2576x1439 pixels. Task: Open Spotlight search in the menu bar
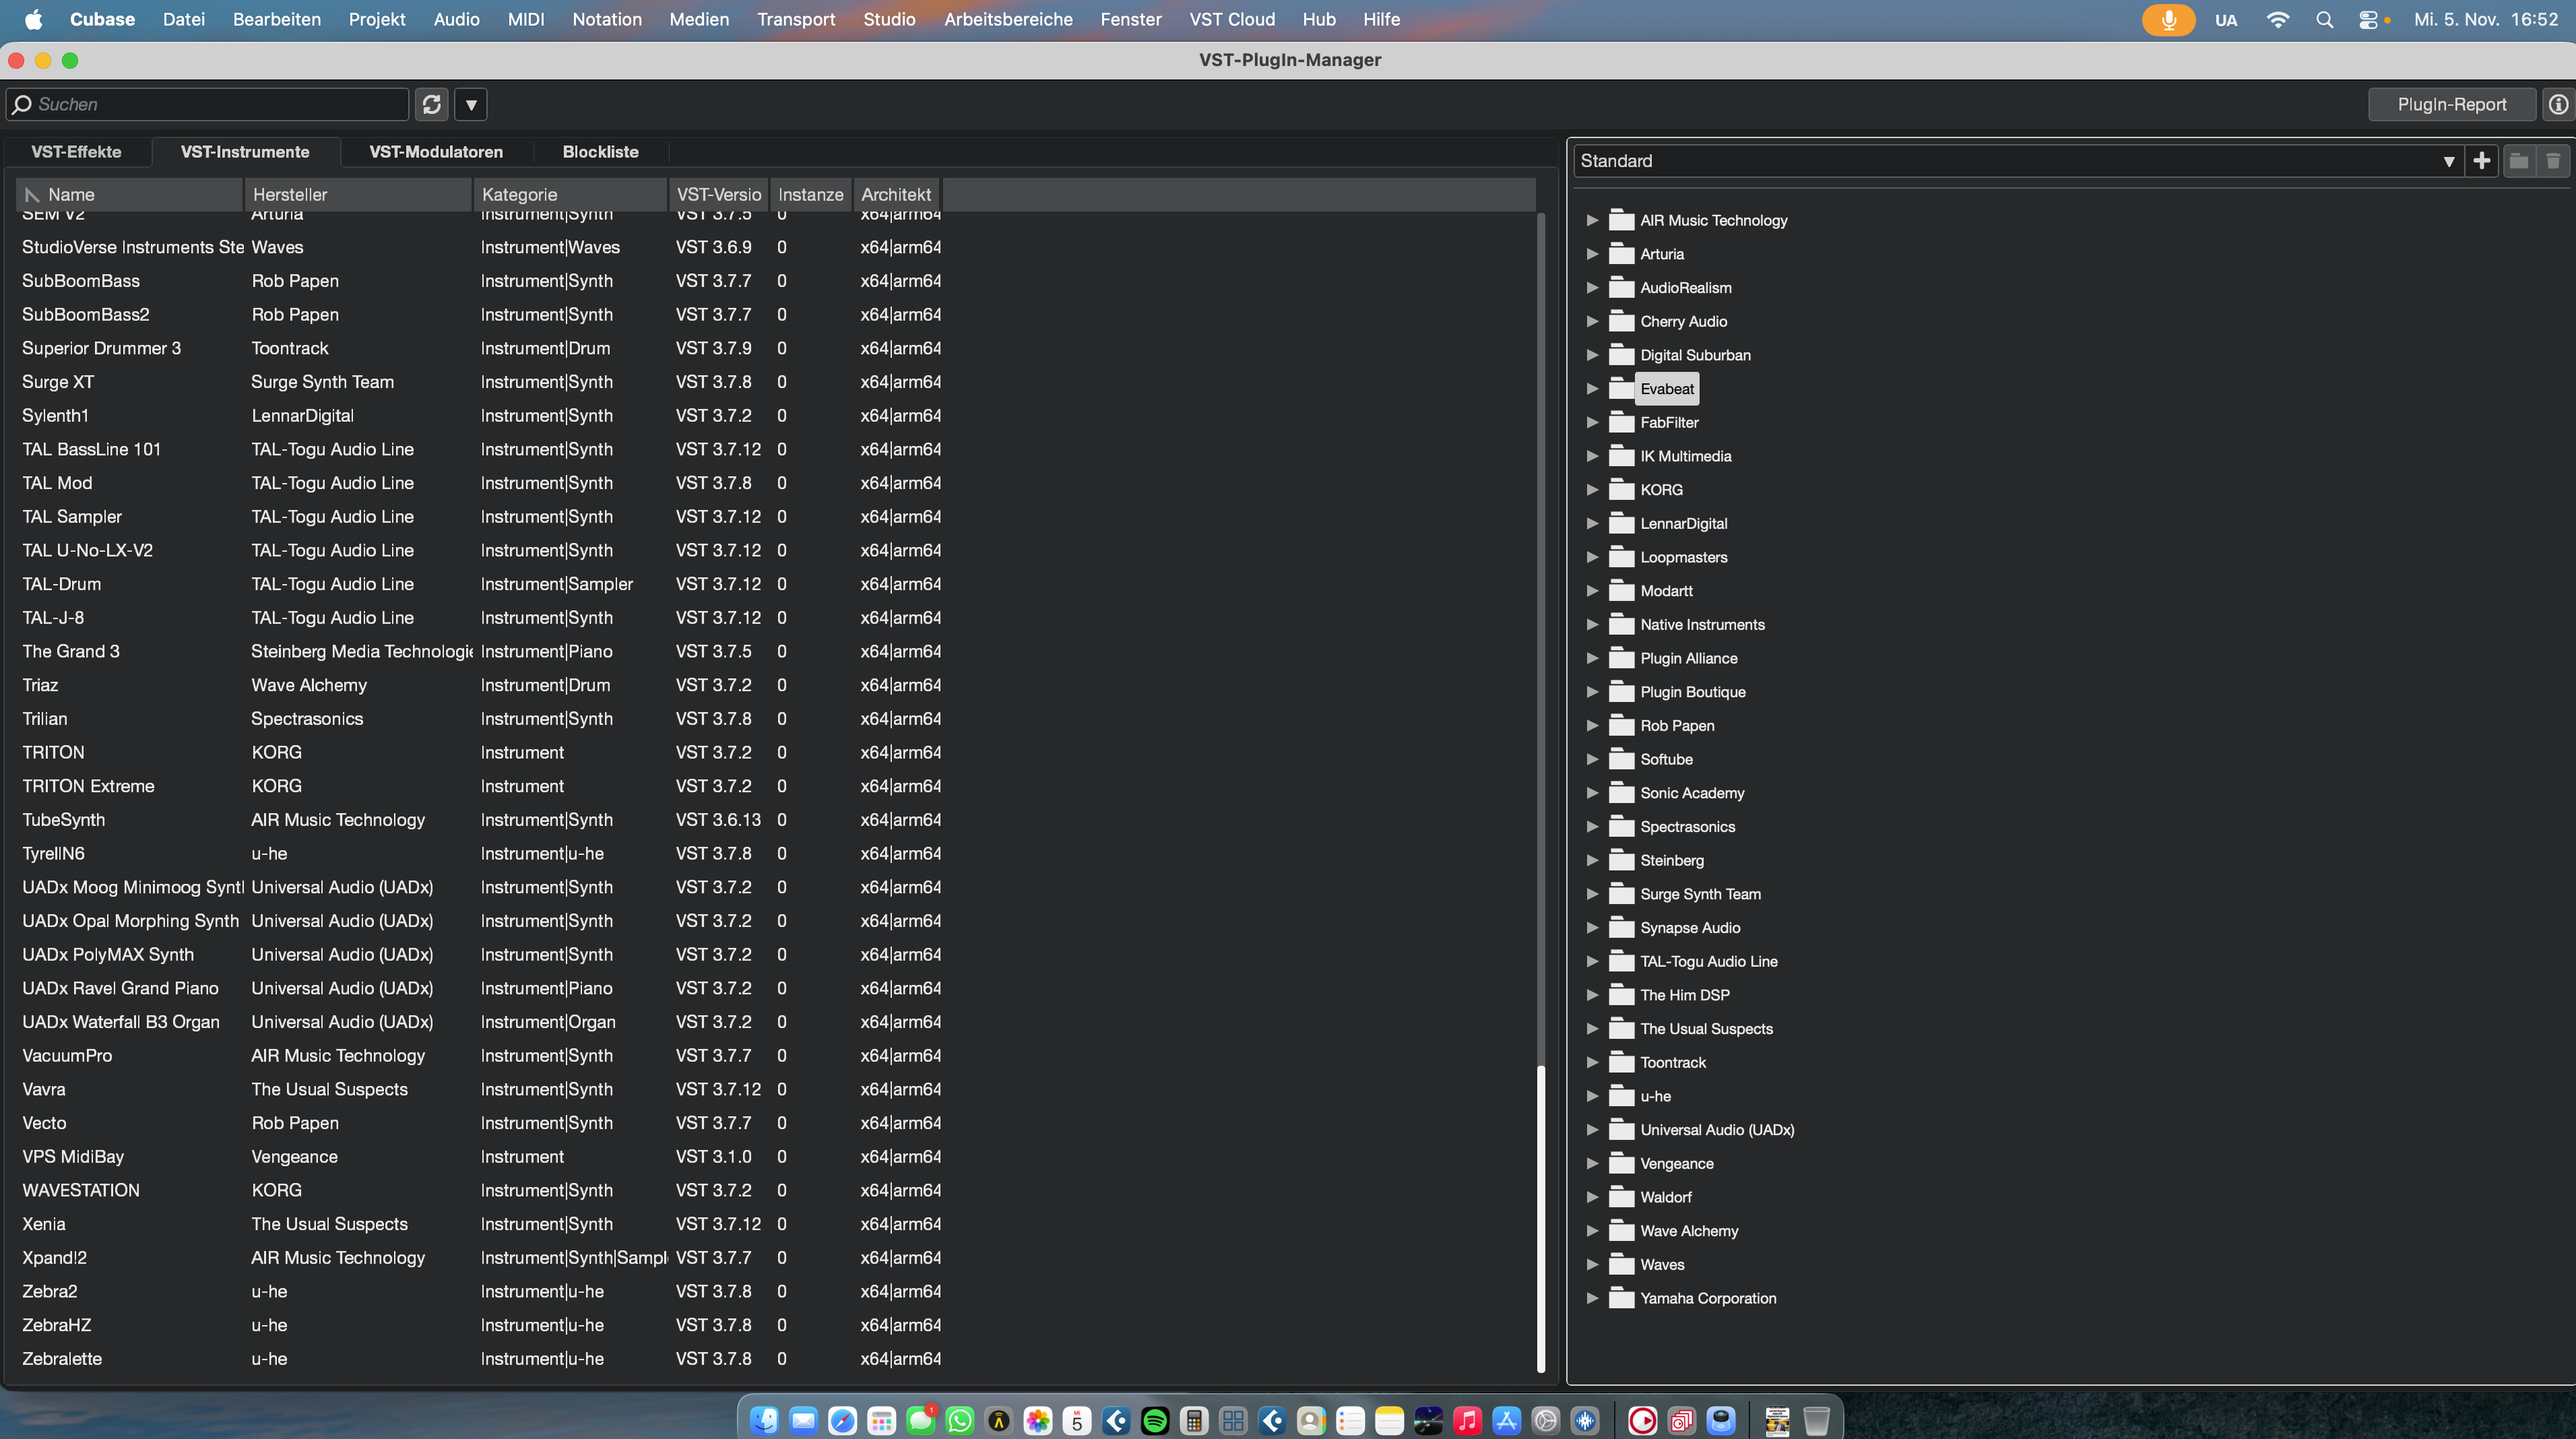click(x=2324, y=20)
